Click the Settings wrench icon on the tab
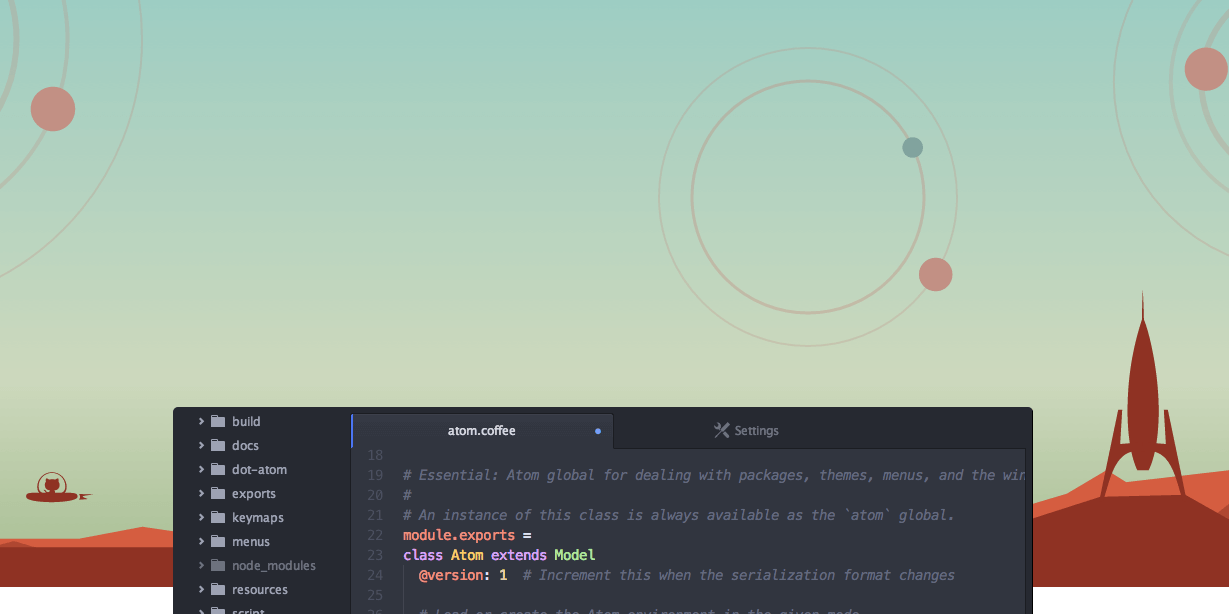 [721, 430]
